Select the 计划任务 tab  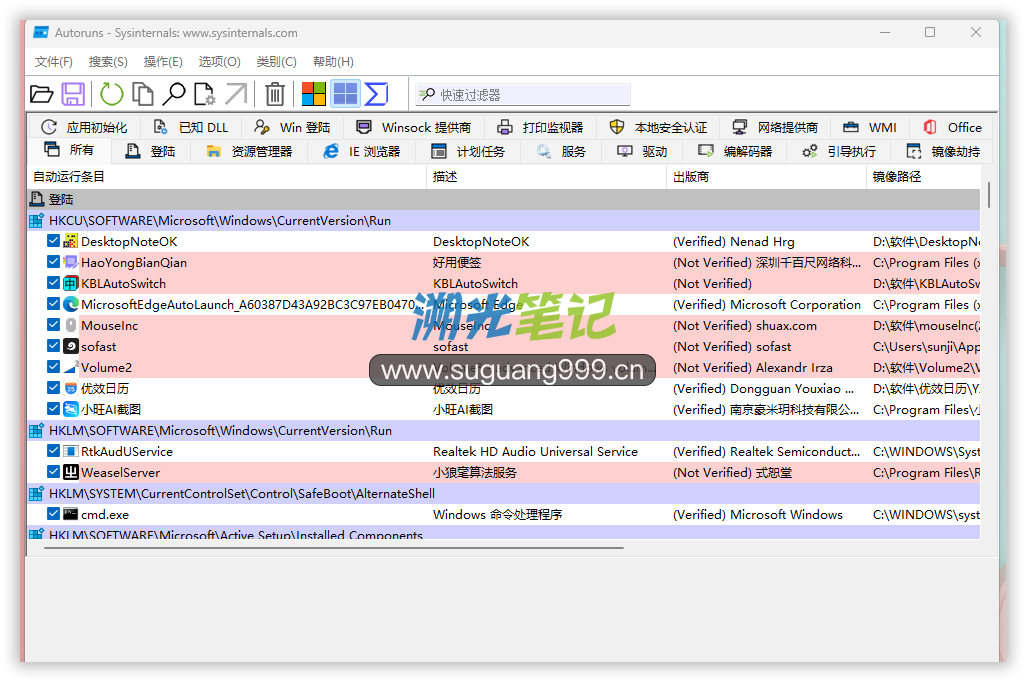(469, 151)
